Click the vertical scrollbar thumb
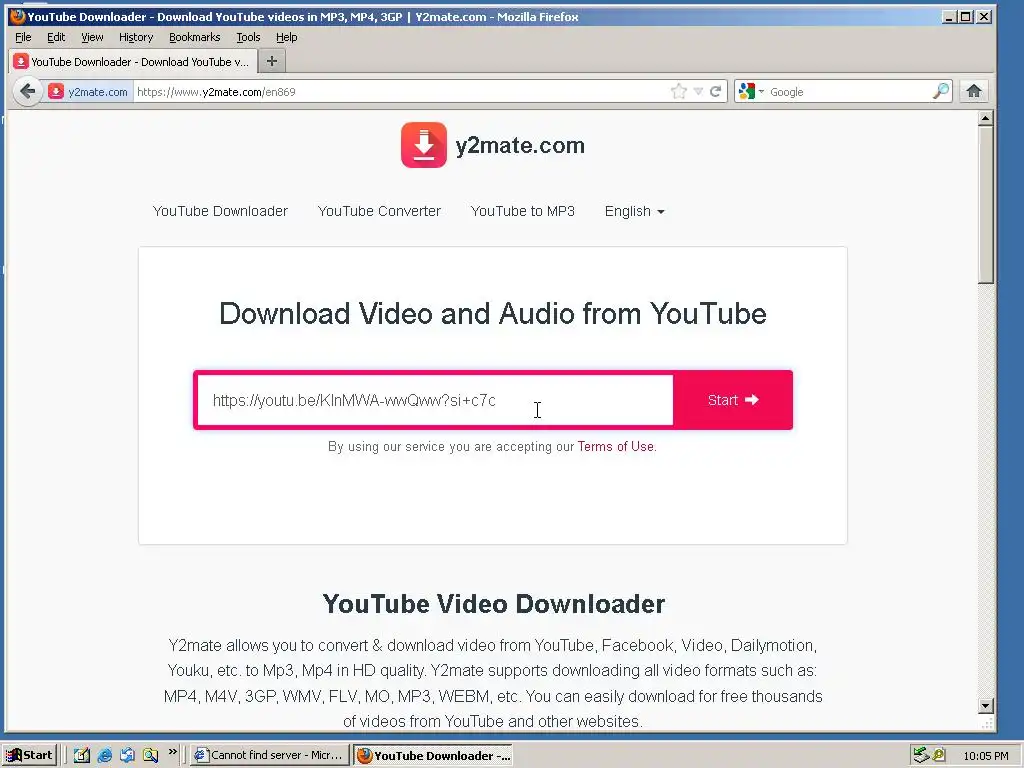This screenshot has width=1024, height=768. [x=985, y=204]
